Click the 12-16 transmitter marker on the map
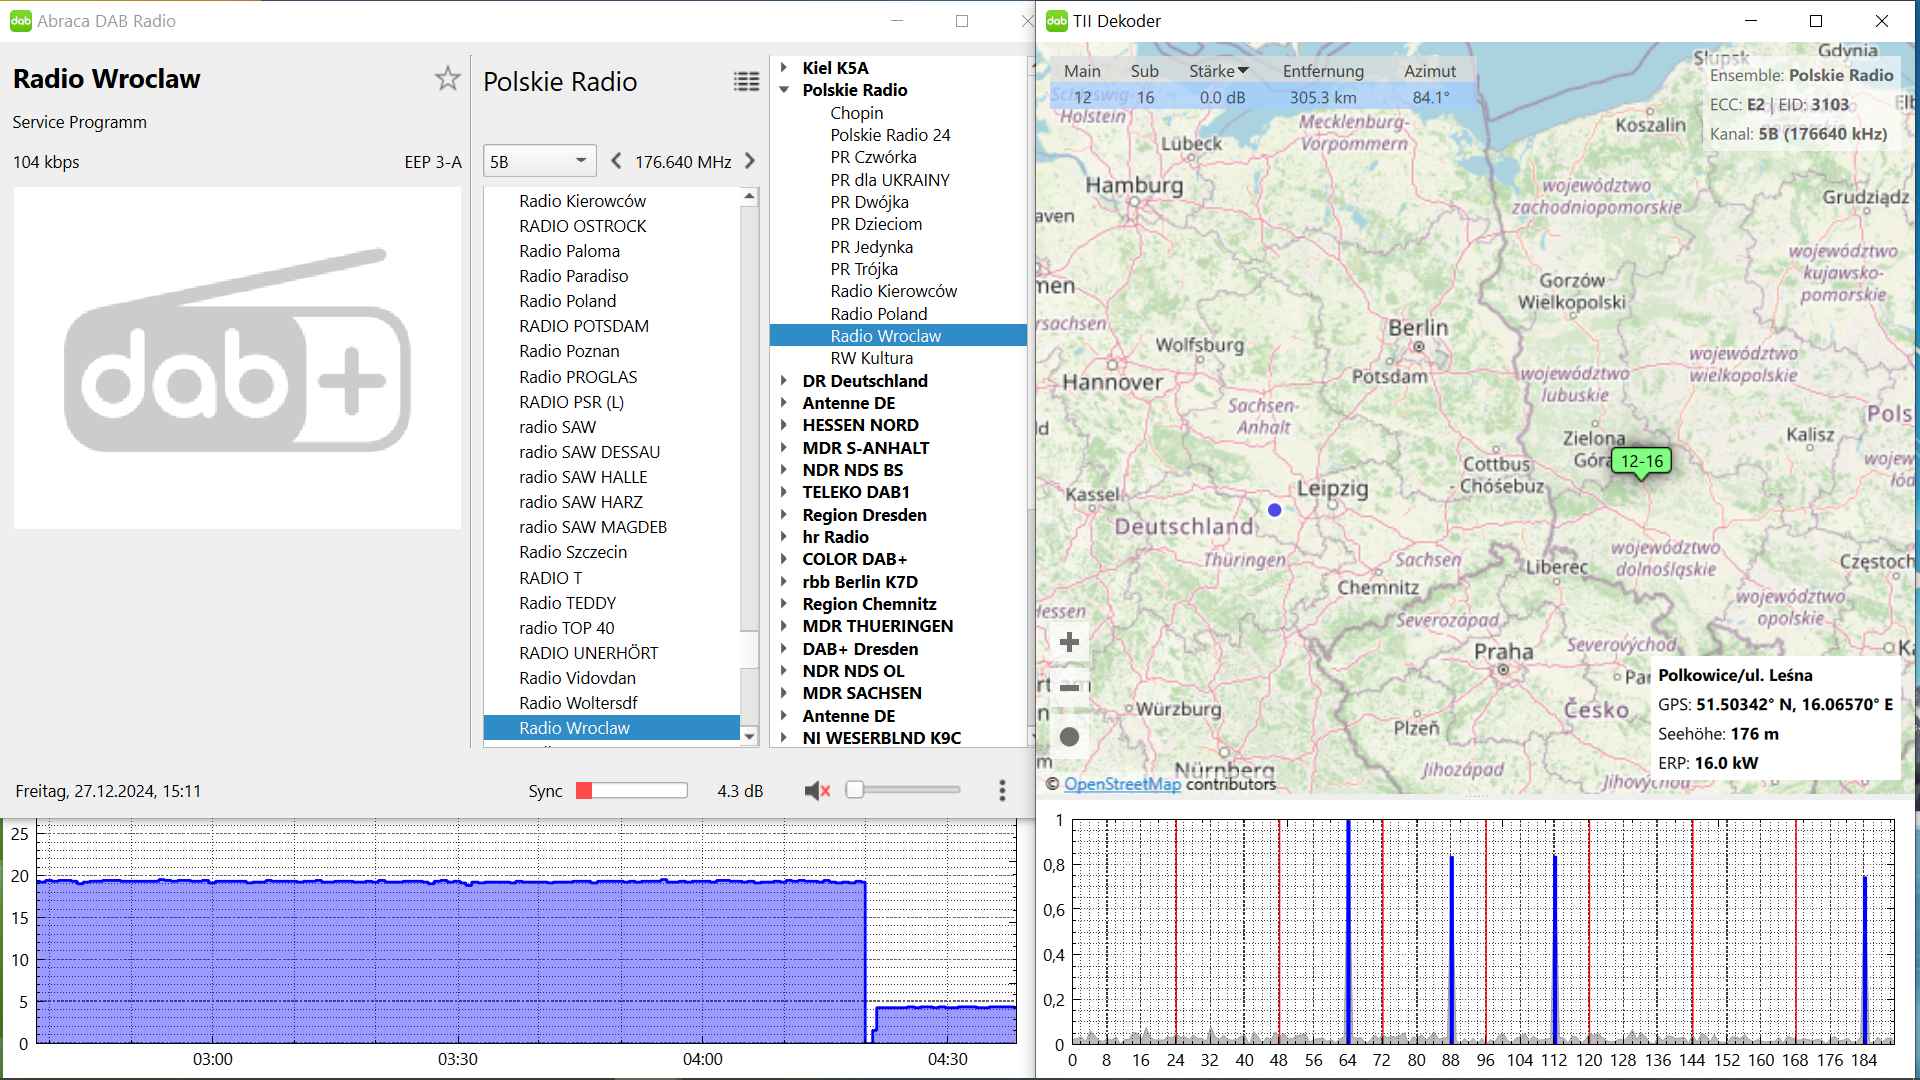This screenshot has height=1080, width=1920. [1641, 461]
